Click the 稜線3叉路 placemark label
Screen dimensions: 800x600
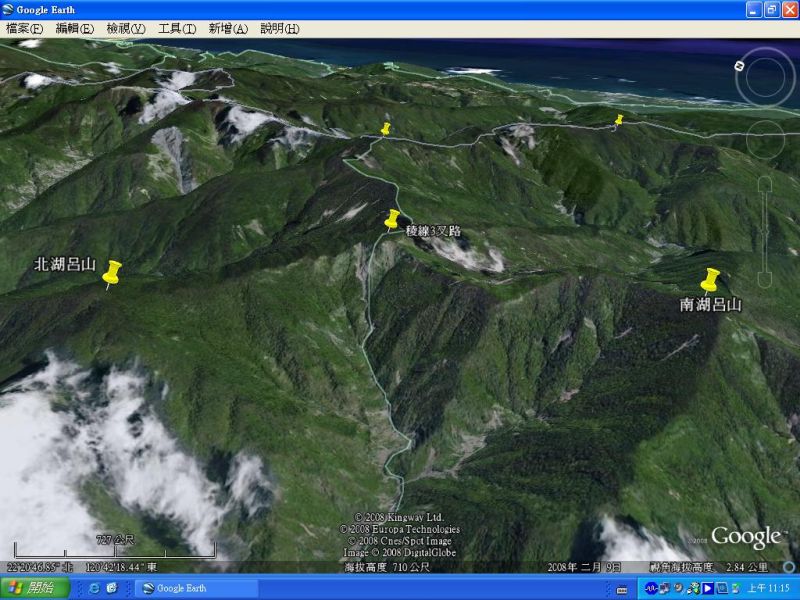pyautogui.click(x=433, y=231)
